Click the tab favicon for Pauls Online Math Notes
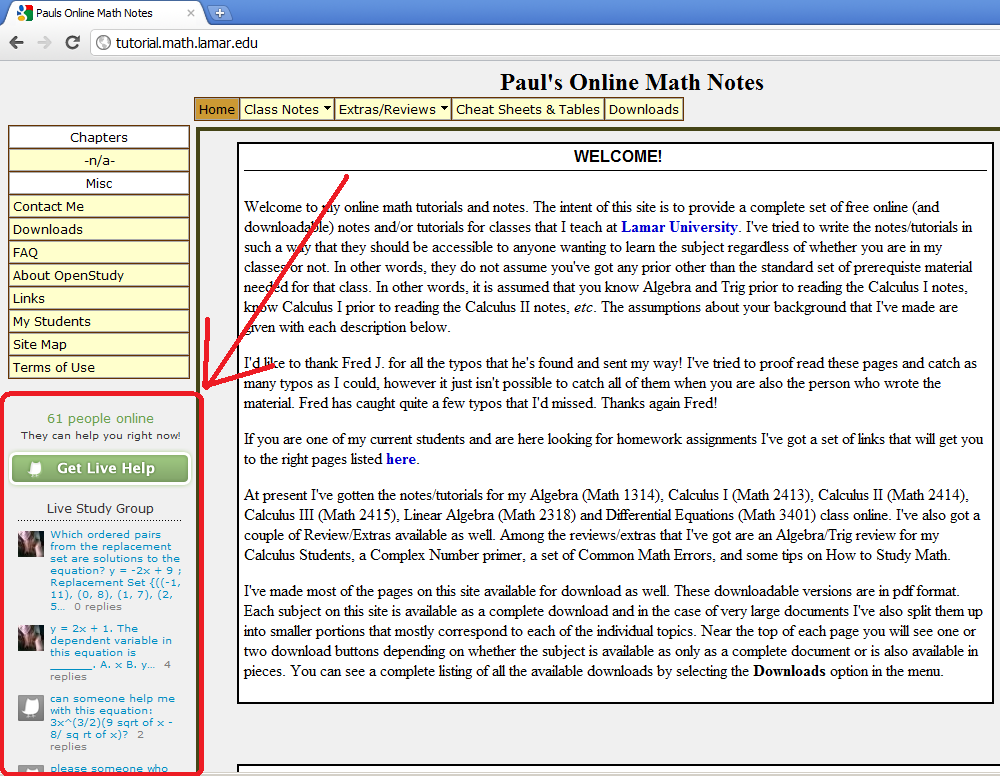 [x=24, y=13]
